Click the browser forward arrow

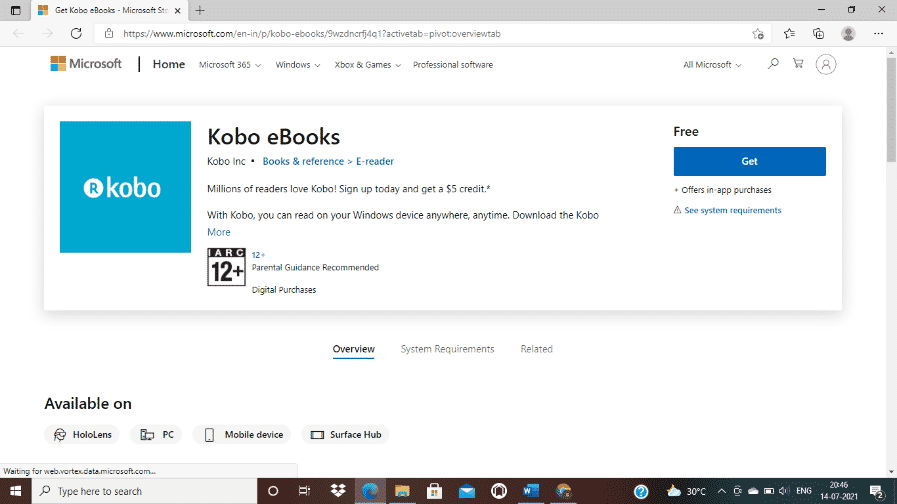[47, 34]
